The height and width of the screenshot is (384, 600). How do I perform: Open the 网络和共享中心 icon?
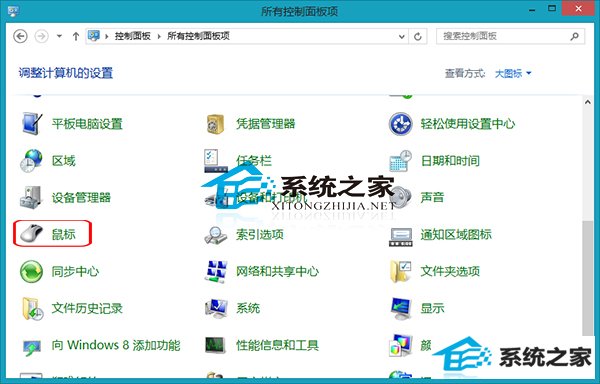point(216,272)
